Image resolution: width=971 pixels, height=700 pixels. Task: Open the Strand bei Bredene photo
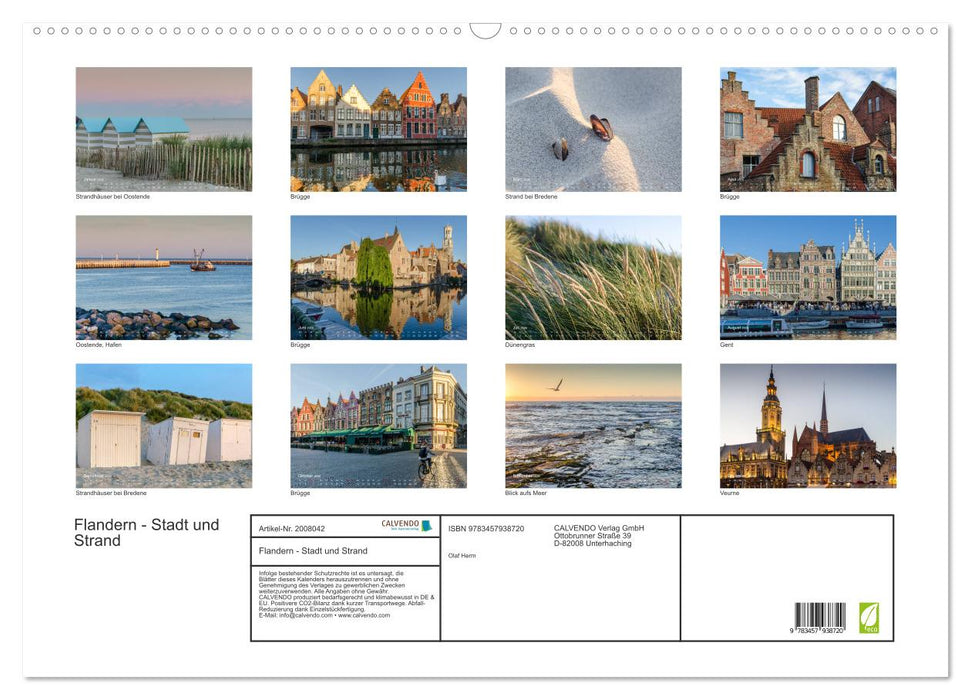592,128
